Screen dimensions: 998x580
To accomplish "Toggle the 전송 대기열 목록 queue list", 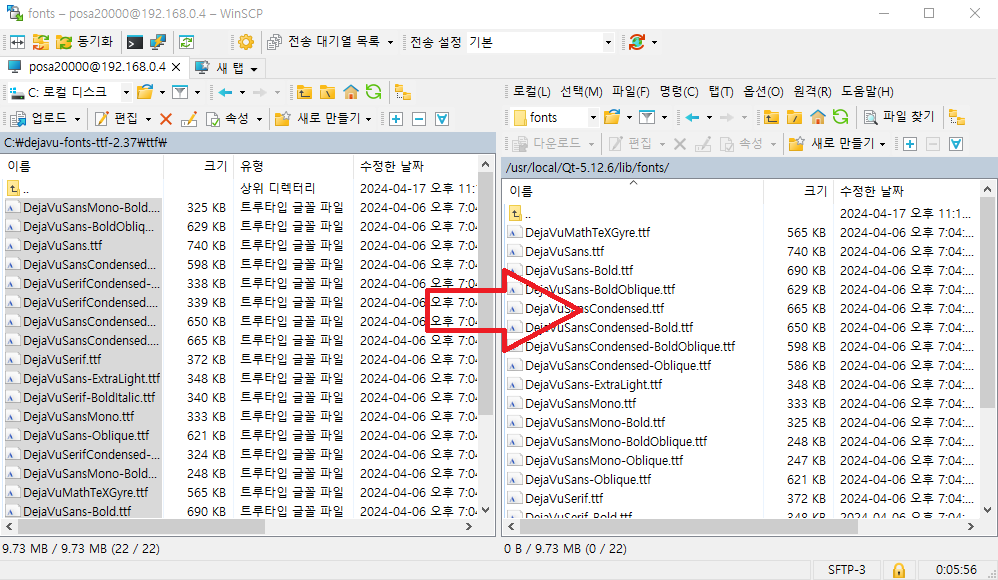I will click(323, 42).
